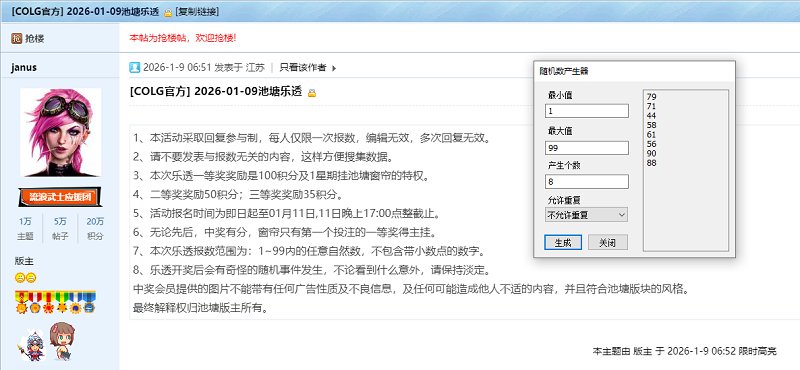Select the generated number 90

coord(651,154)
